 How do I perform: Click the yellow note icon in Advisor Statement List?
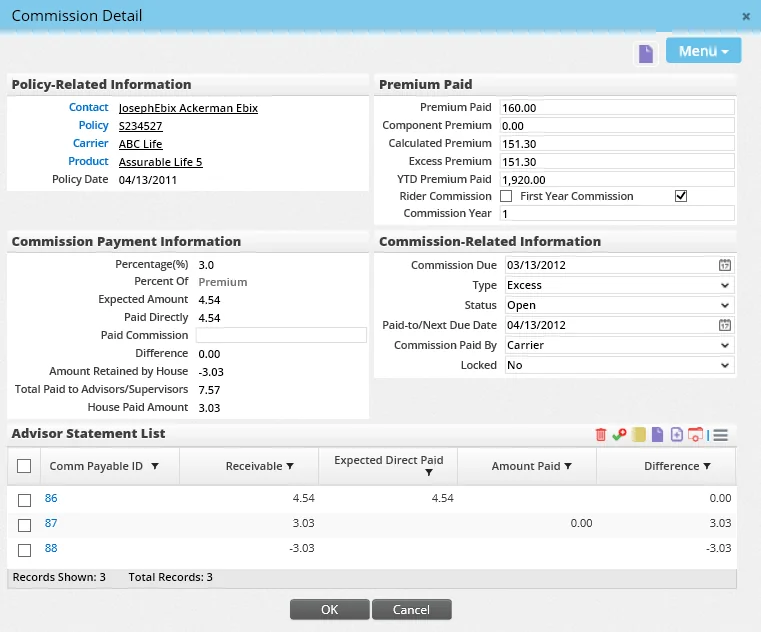coord(639,435)
